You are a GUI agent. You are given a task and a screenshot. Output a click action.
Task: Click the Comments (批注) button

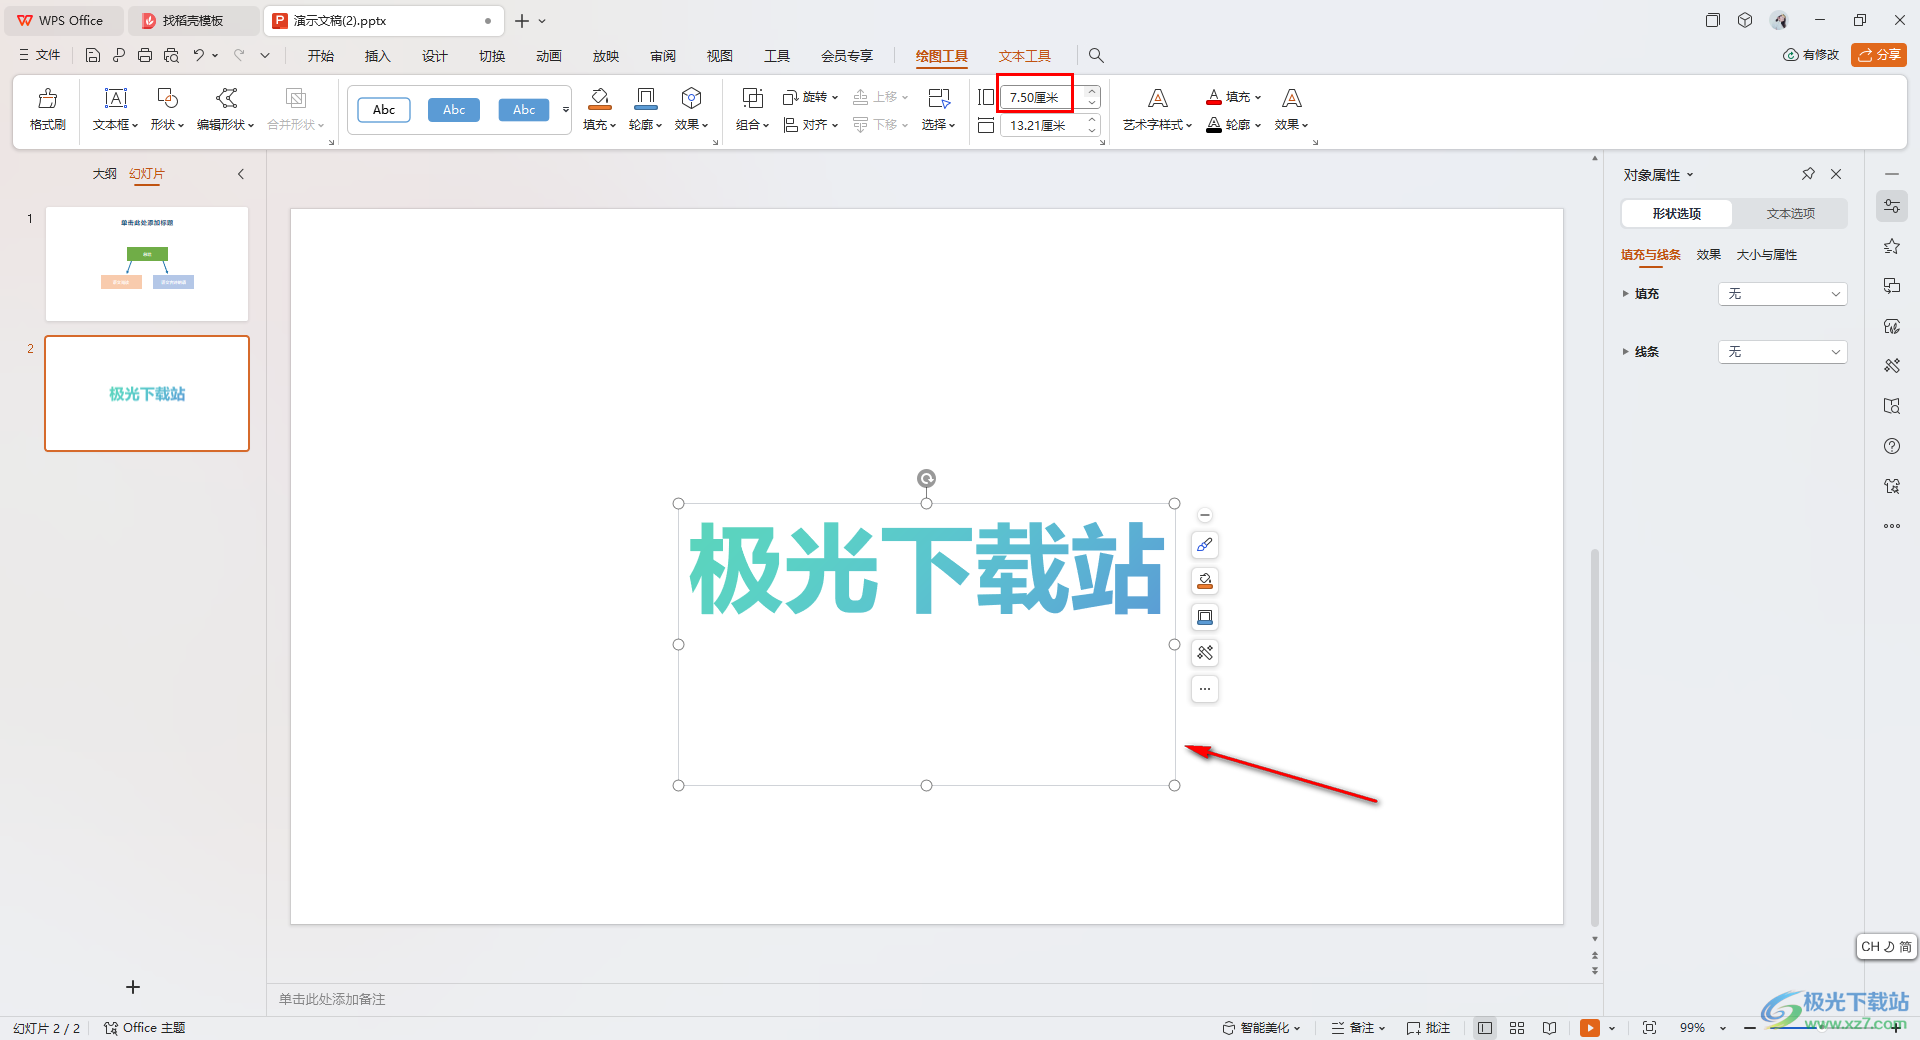(x=1428, y=1028)
